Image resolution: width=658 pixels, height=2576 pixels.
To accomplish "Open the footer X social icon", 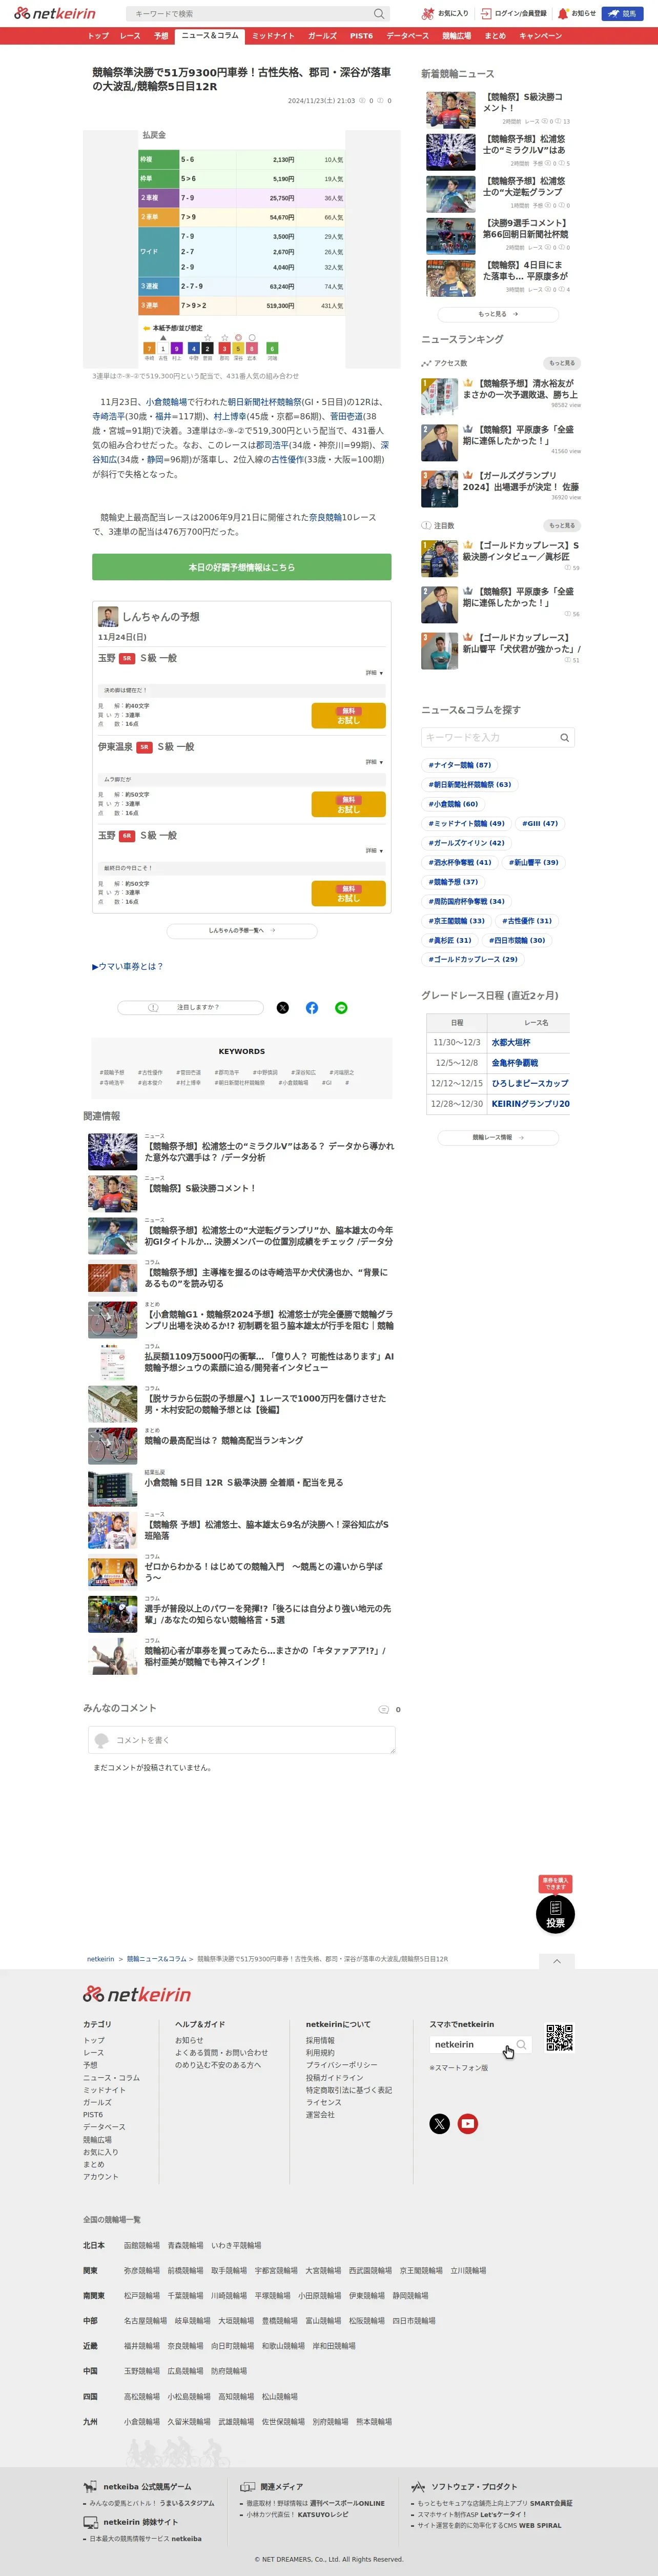I will pyautogui.click(x=439, y=2123).
